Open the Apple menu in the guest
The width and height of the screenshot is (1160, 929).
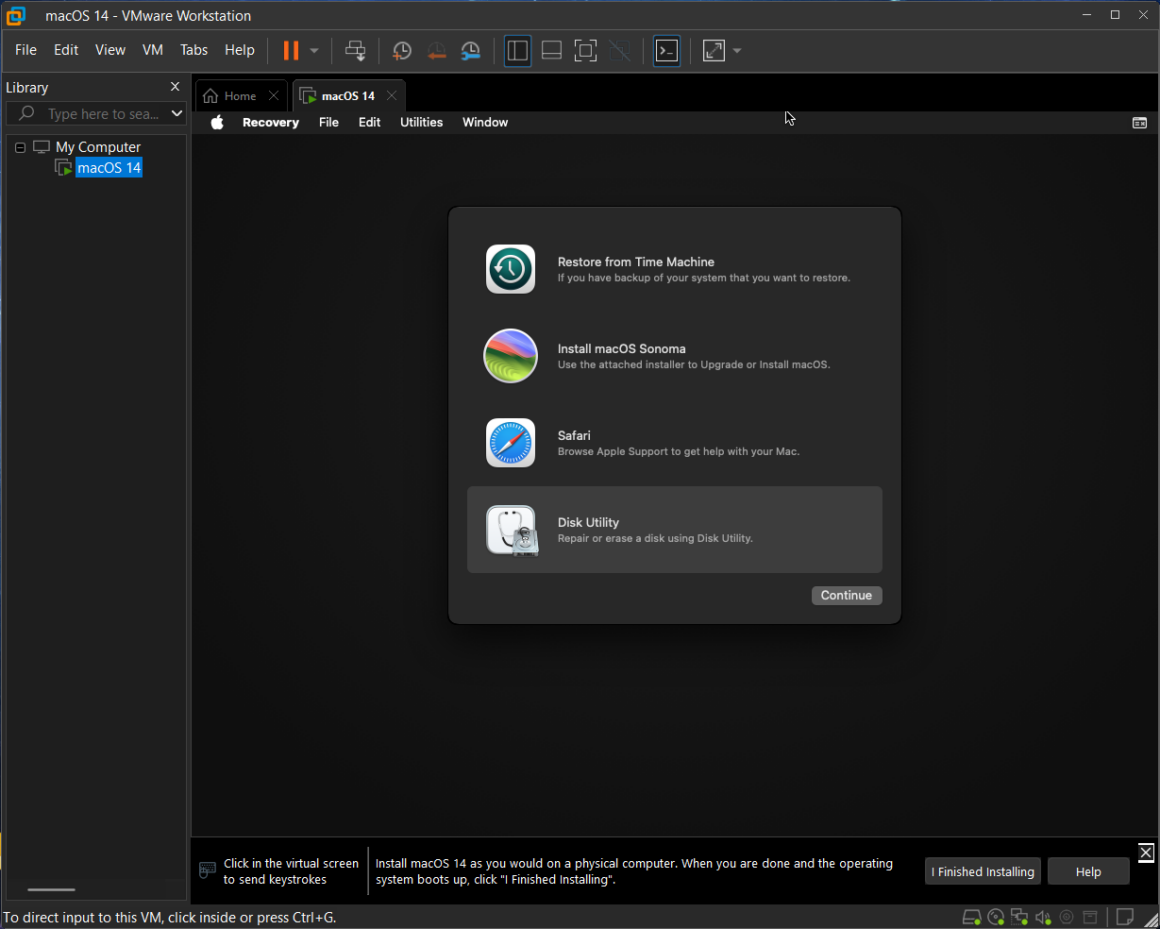[x=217, y=123]
